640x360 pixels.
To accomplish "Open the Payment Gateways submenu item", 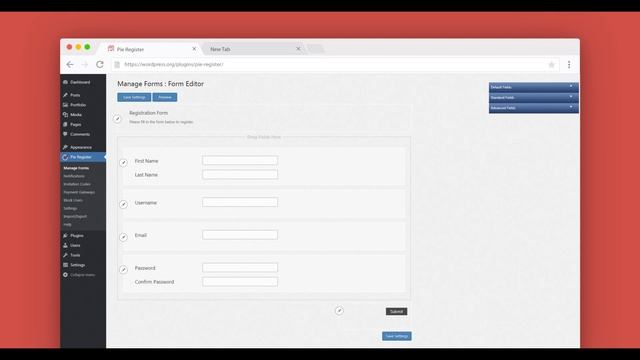I will point(79,192).
